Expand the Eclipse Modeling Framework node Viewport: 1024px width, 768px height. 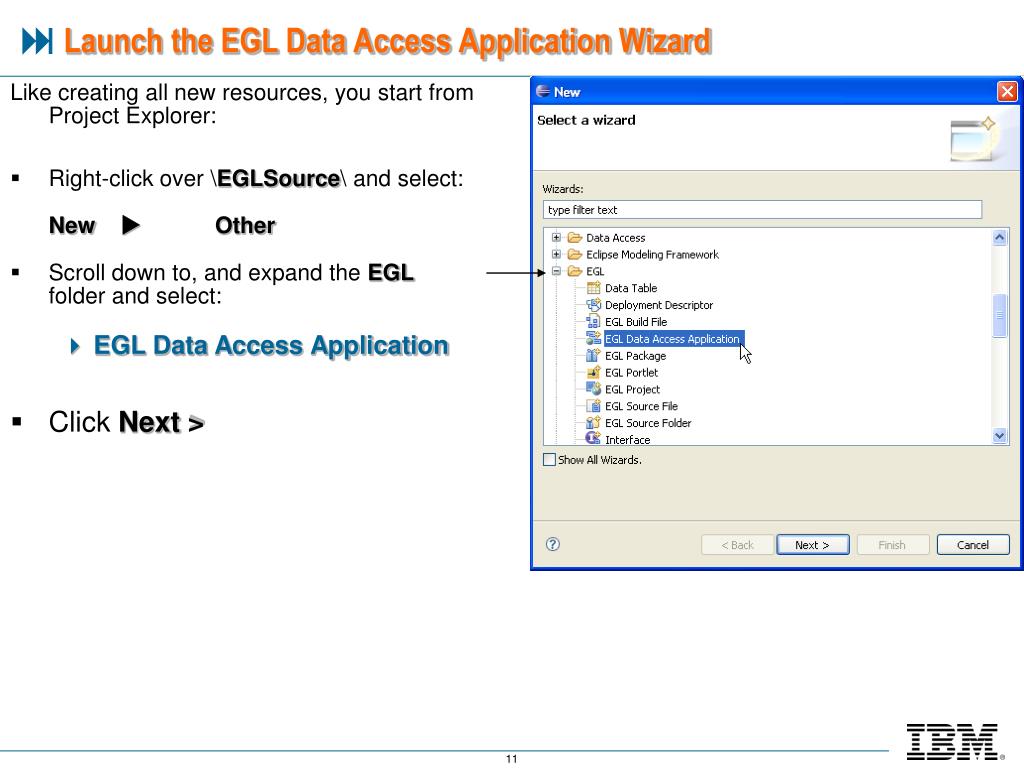click(x=556, y=255)
